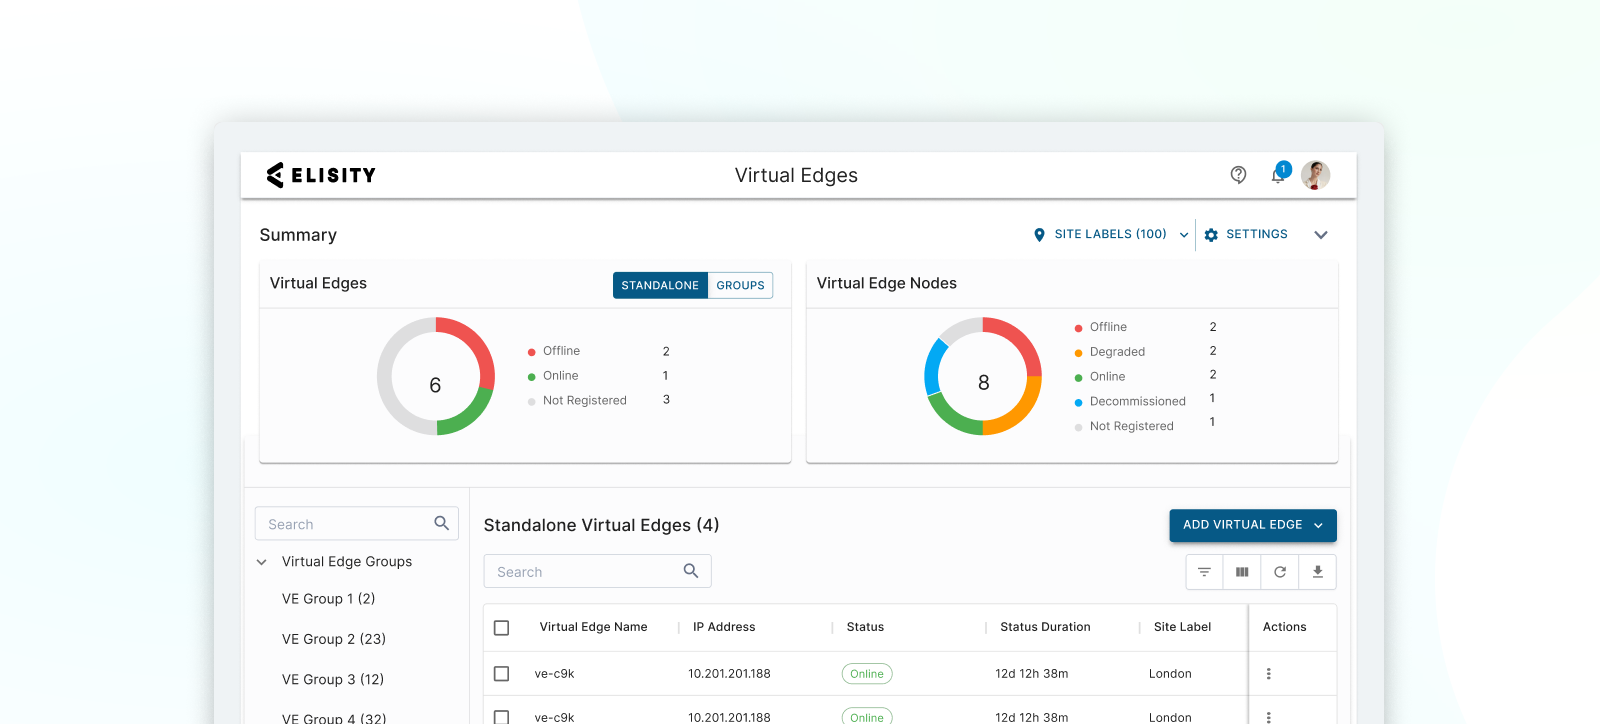Click the filter icon above the table
The height and width of the screenshot is (724, 1600).
pos(1204,572)
